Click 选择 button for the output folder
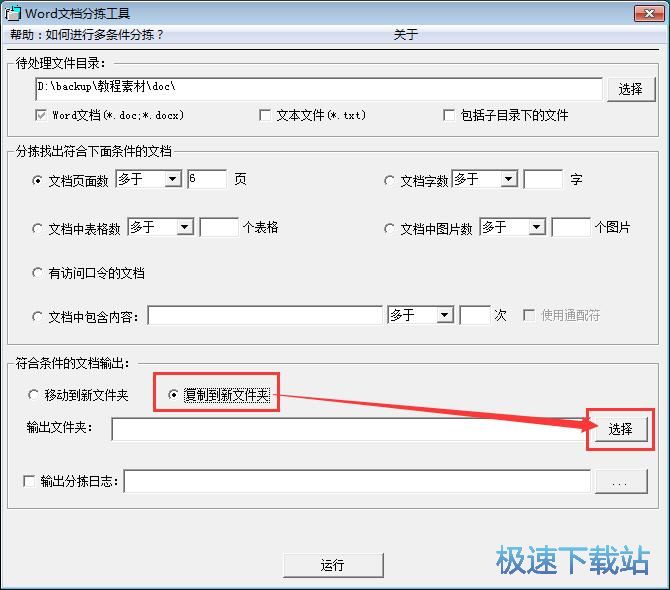The width and height of the screenshot is (670, 590). [620, 429]
